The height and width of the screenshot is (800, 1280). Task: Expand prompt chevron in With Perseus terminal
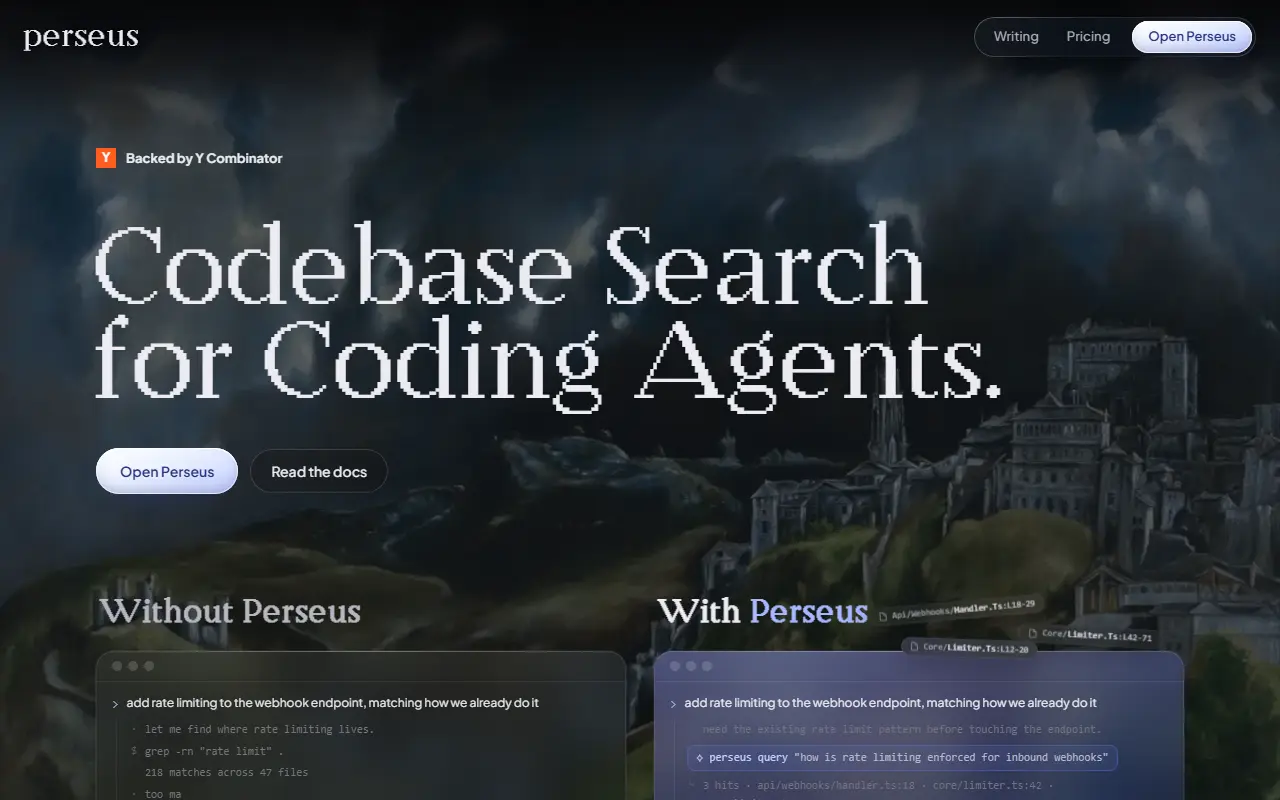[674, 704]
